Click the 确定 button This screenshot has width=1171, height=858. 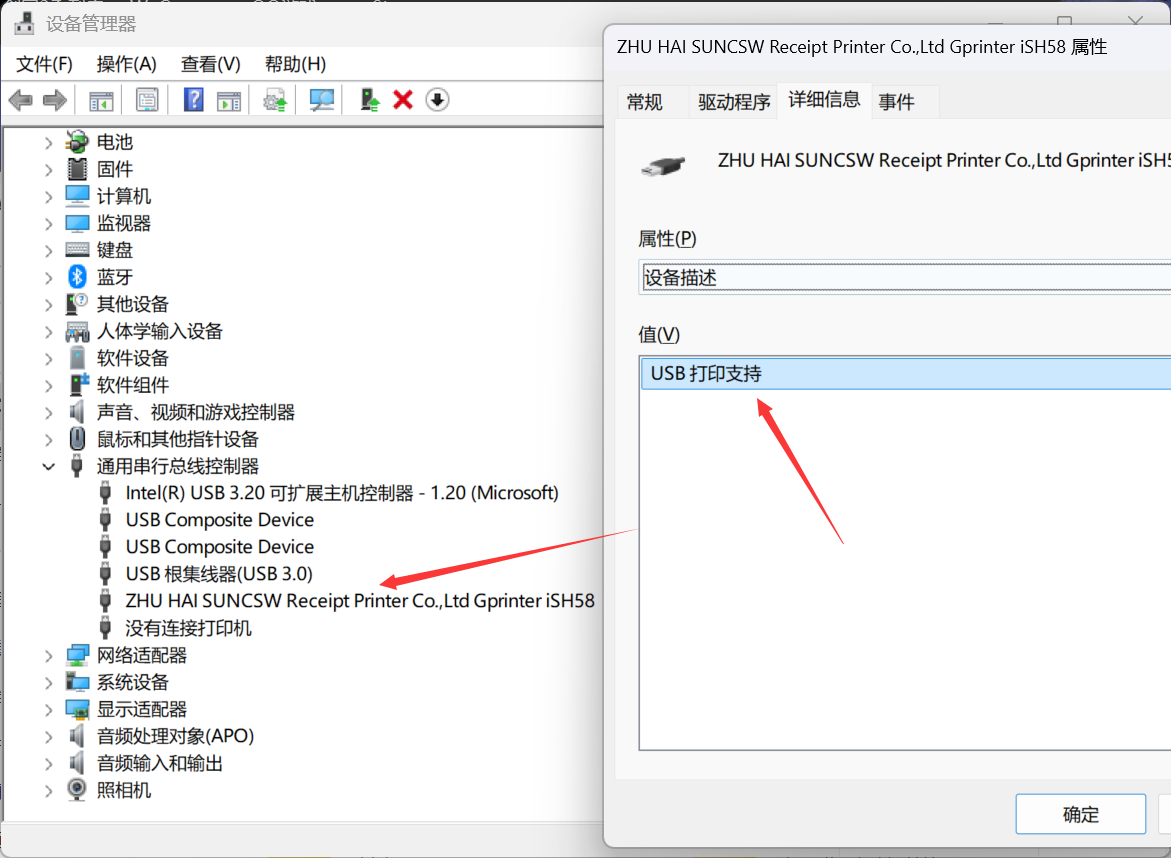(1080, 814)
